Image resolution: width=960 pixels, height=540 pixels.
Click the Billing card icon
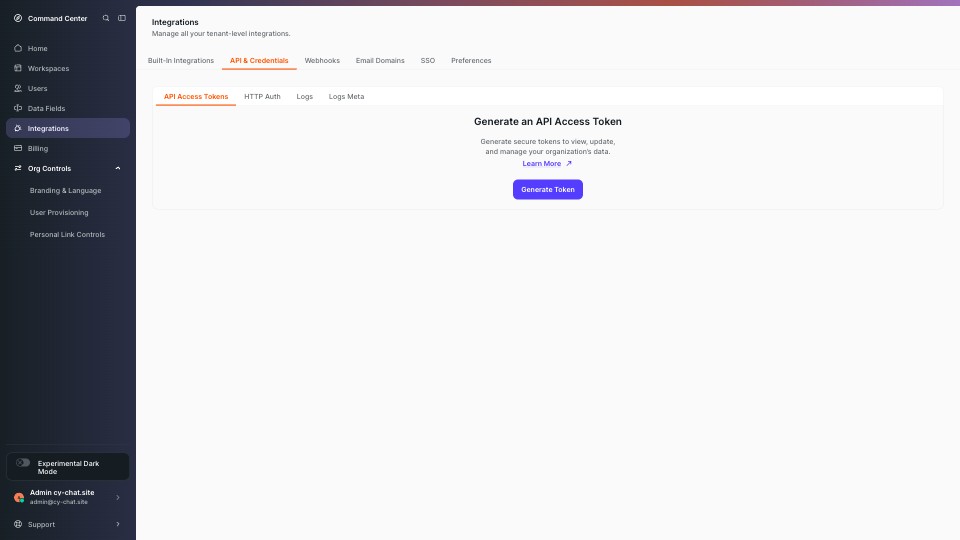click(x=18, y=148)
